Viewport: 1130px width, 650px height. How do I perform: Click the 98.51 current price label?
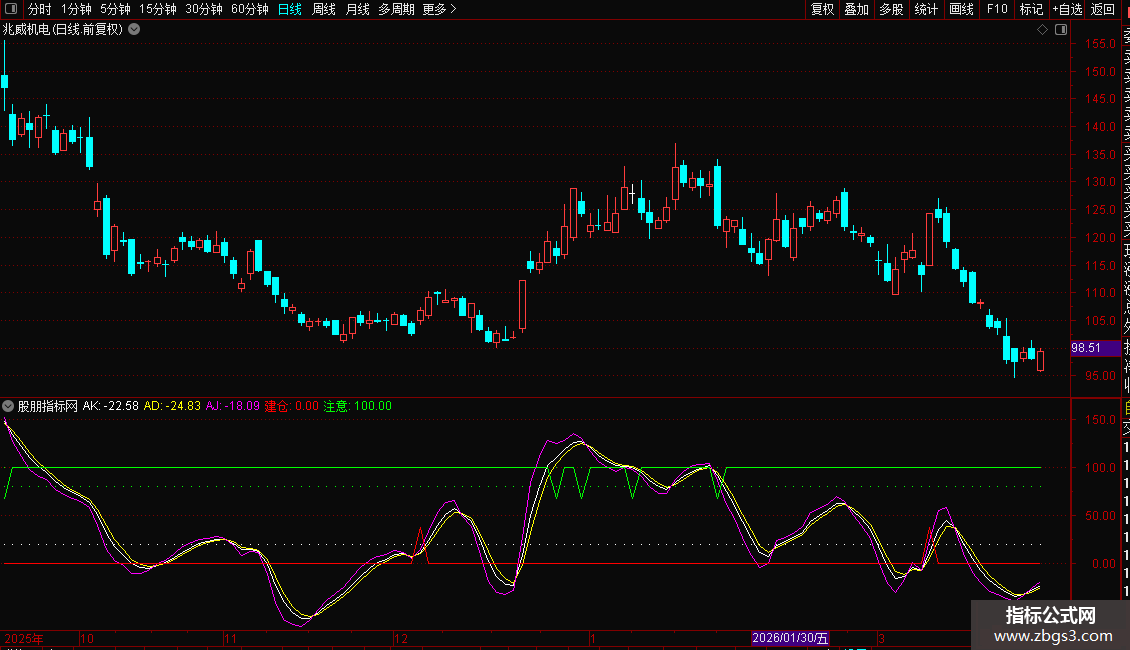tap(1096, 348)
